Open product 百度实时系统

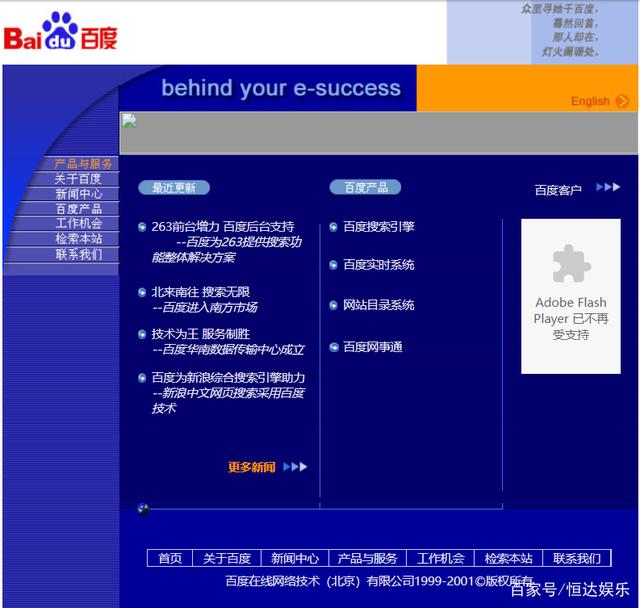(x=379, y=265)
